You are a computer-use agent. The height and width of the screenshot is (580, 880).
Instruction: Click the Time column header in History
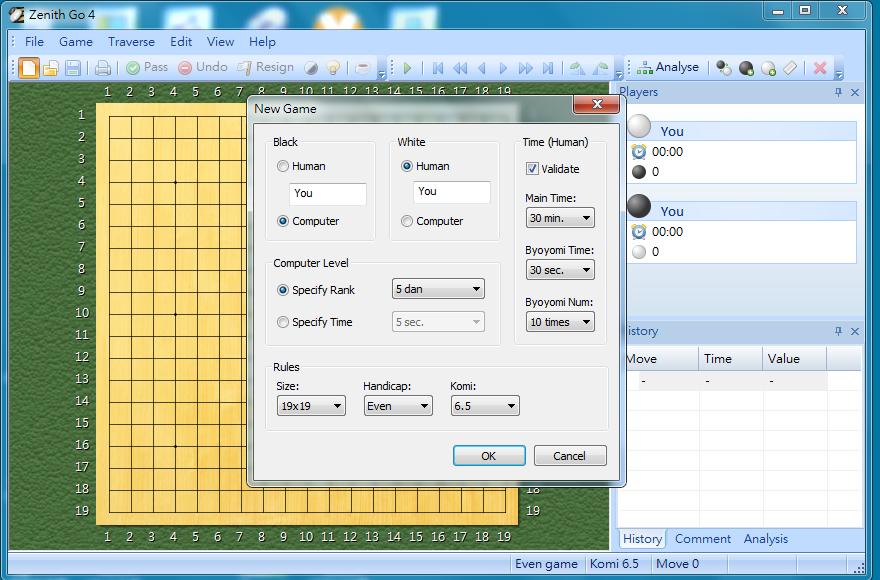coord(730,359)
